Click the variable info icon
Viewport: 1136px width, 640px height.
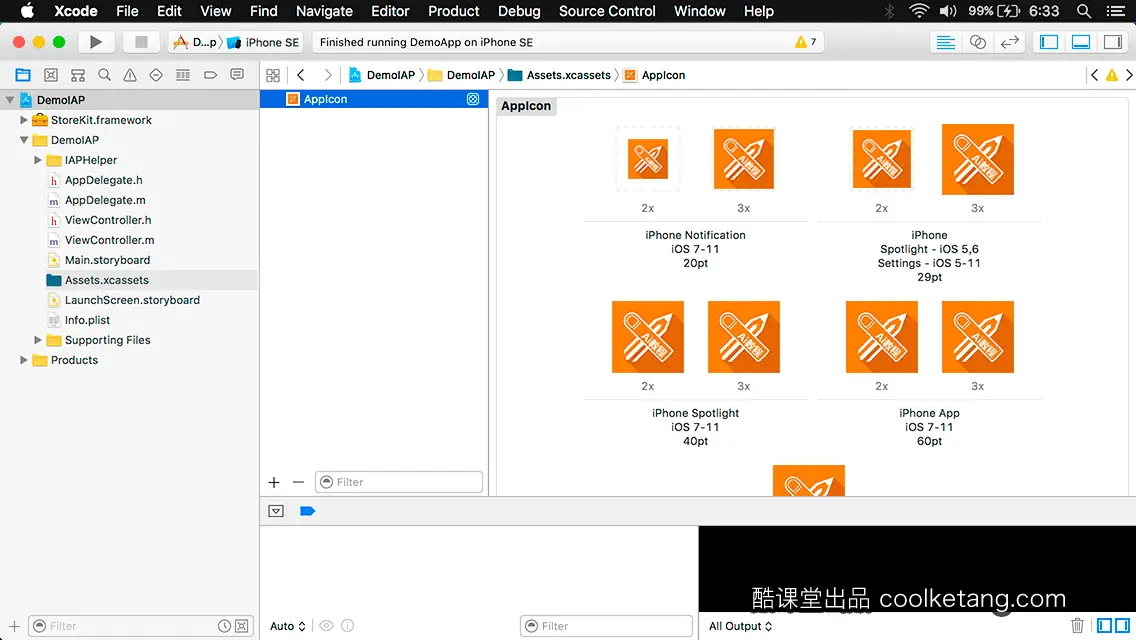[x=348, y=626]
